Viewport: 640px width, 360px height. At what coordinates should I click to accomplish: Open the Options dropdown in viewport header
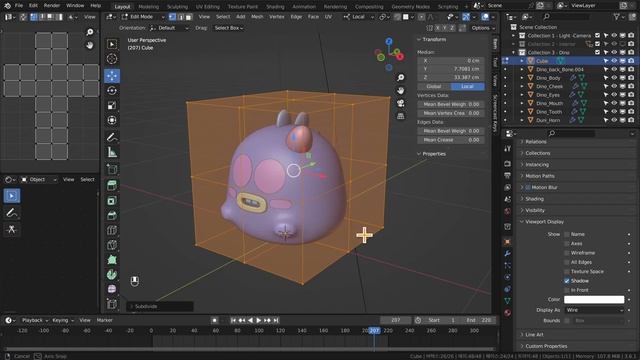pos(483,28)
